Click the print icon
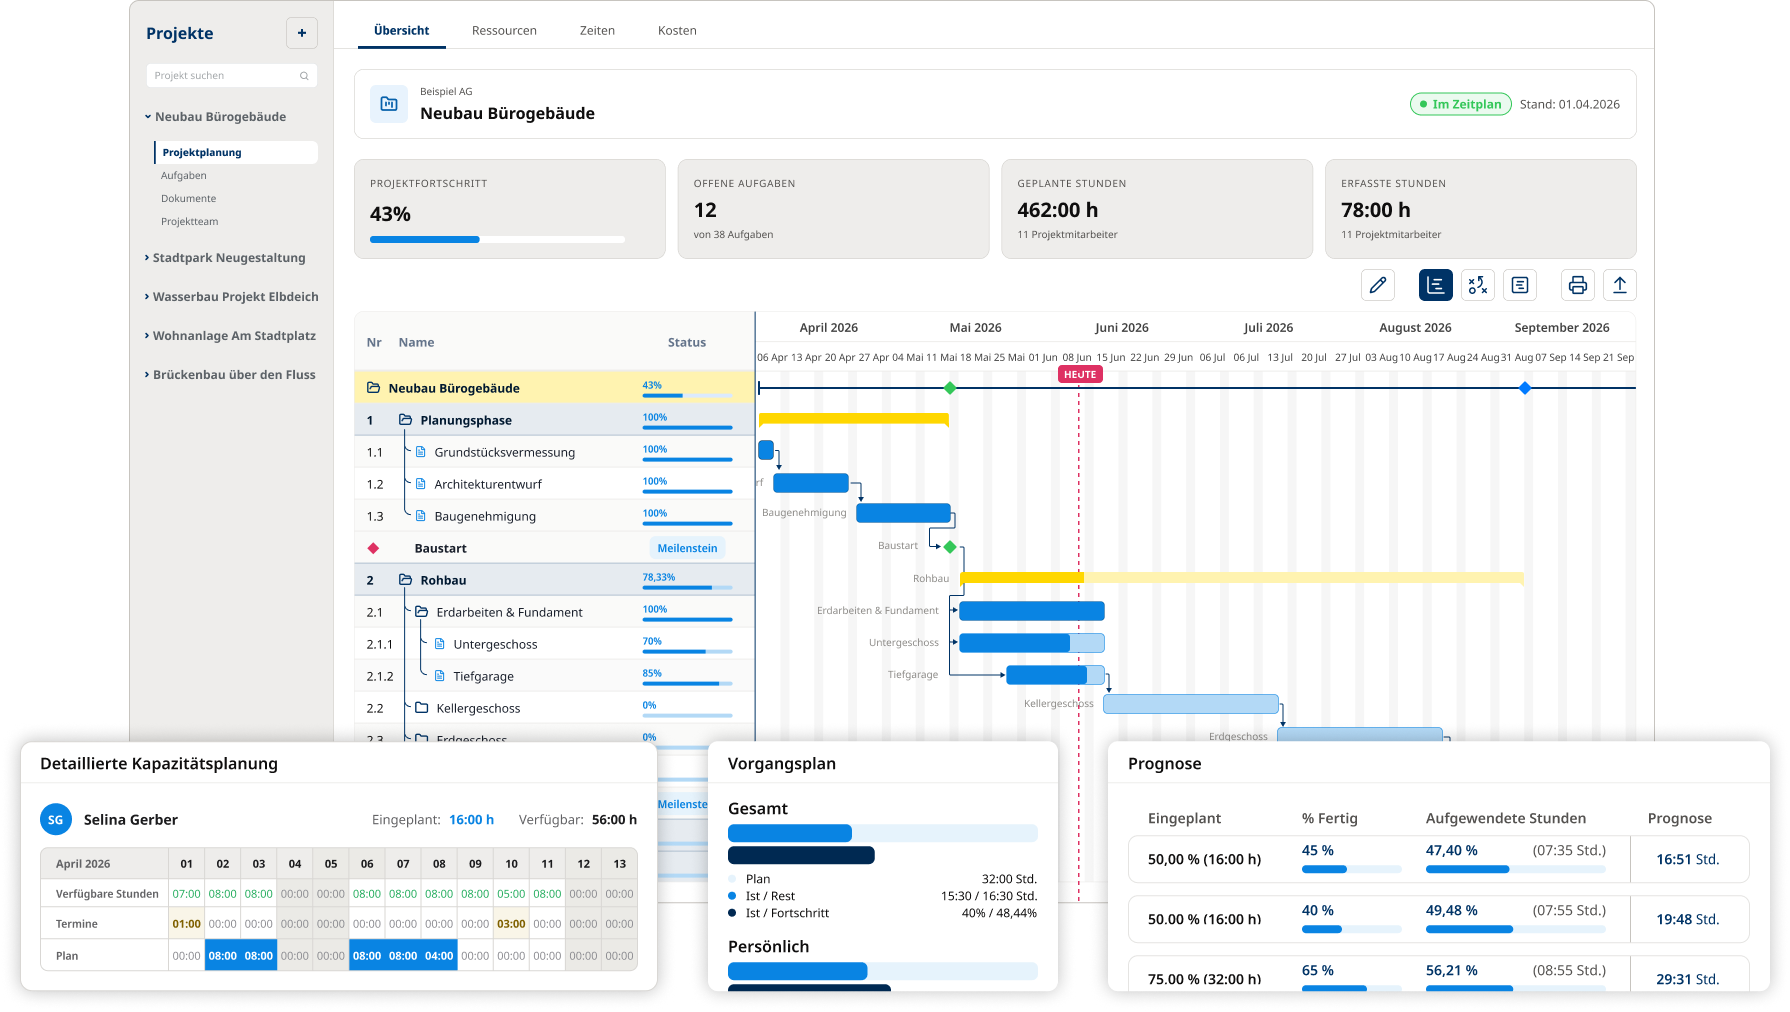 (1578, 285)
